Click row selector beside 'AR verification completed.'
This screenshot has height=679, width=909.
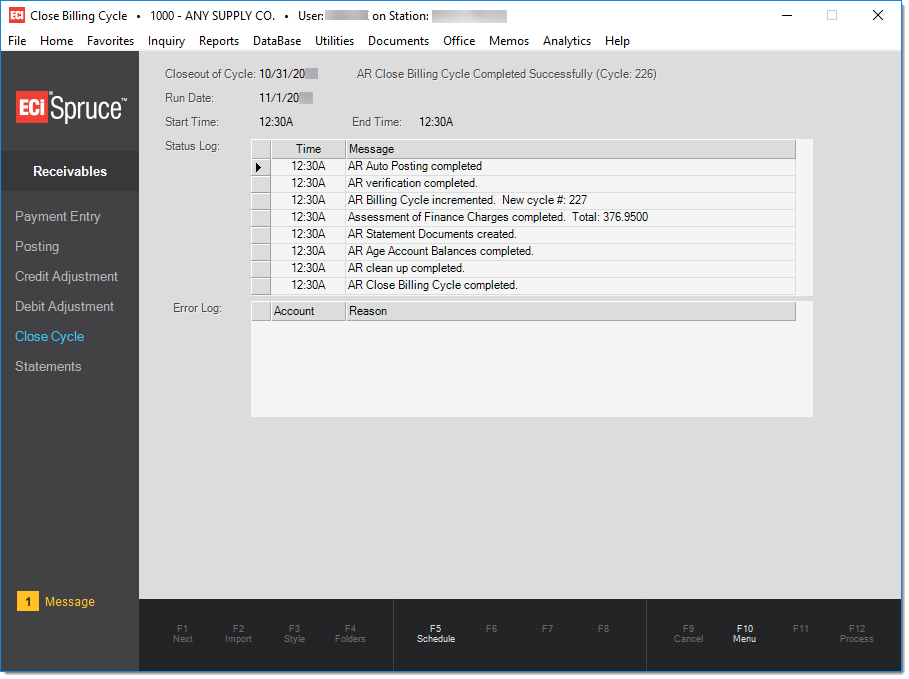pos(261,184)
